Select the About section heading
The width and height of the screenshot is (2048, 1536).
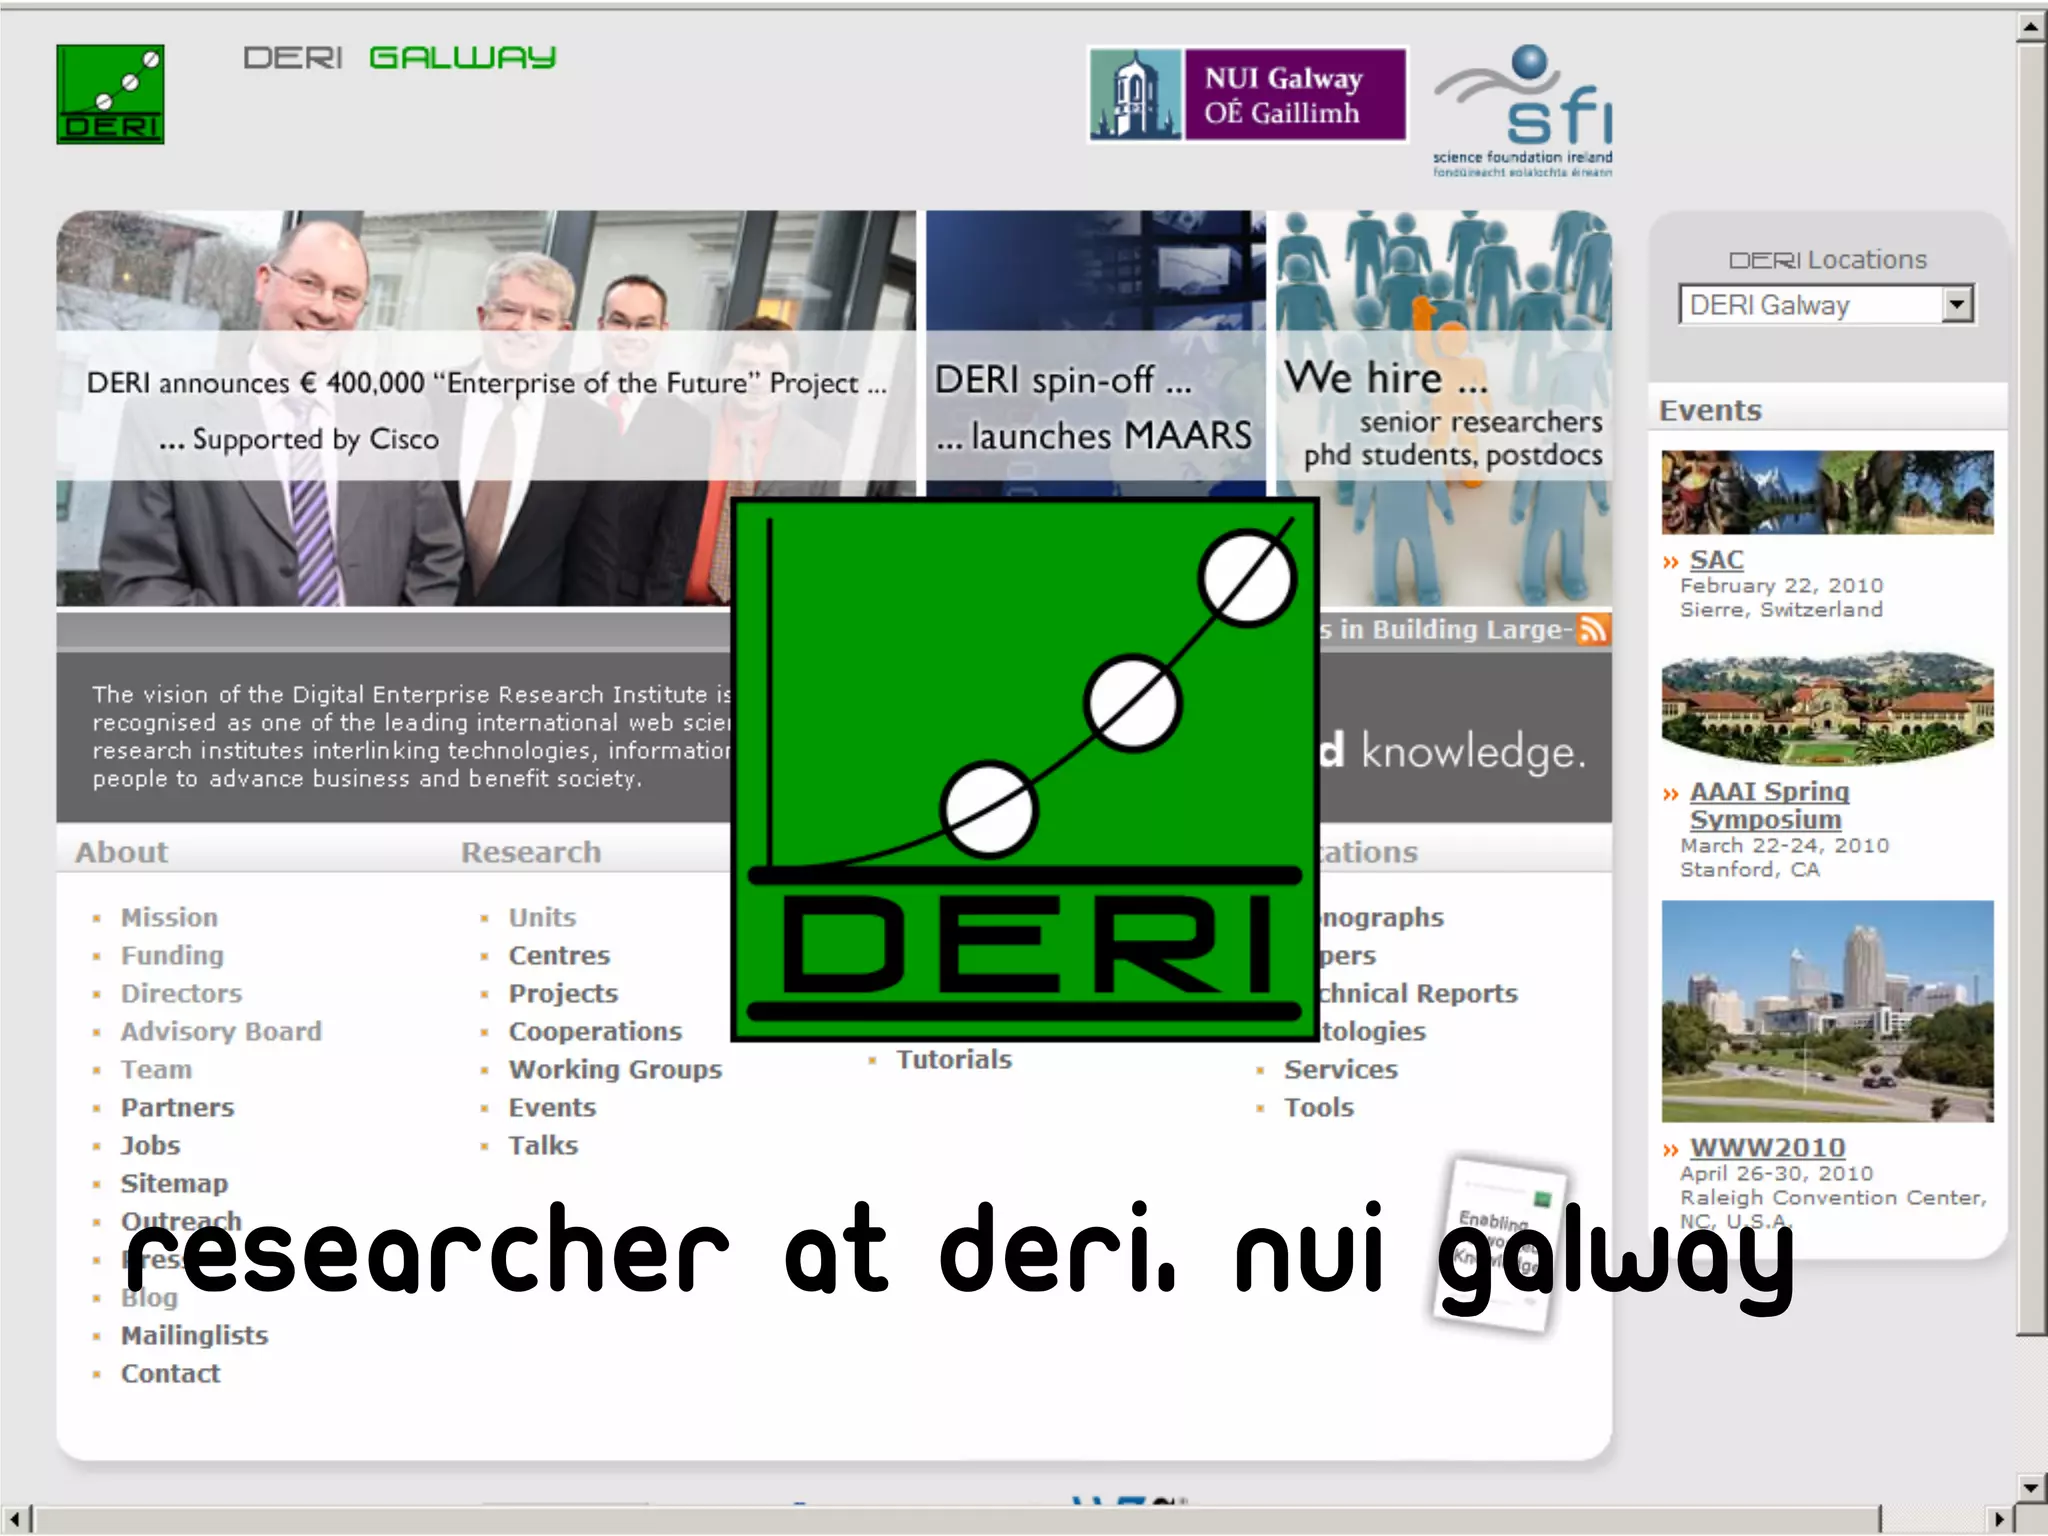coord(122,852)
